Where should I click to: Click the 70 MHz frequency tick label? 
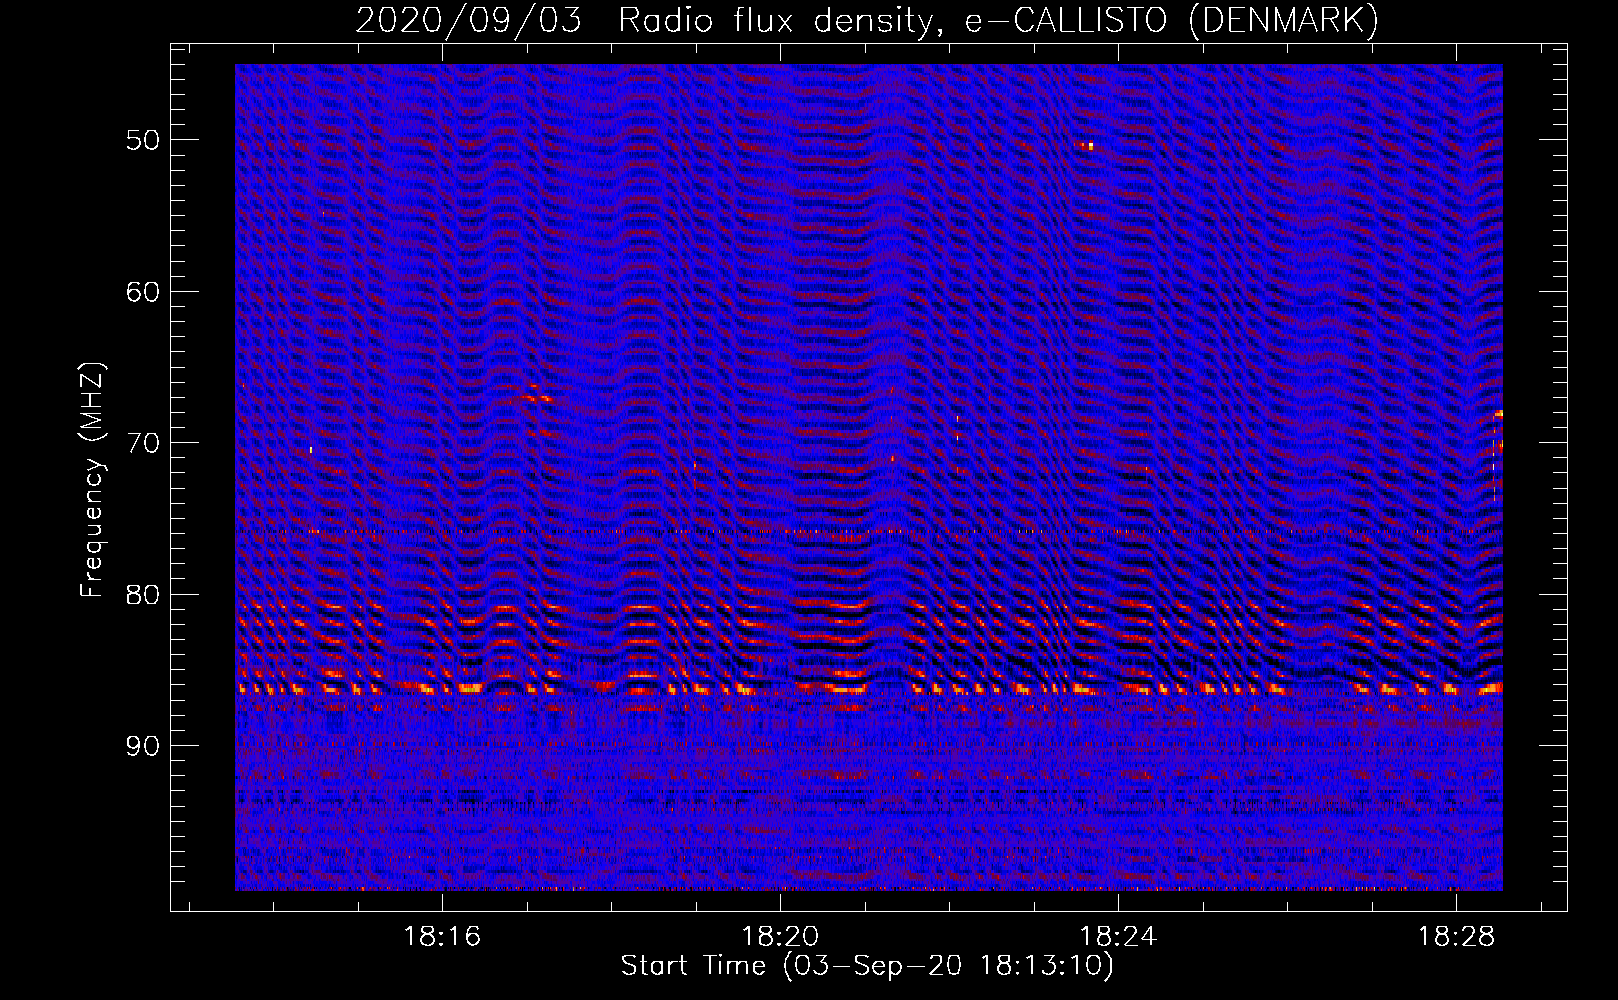tap(143, 443)
